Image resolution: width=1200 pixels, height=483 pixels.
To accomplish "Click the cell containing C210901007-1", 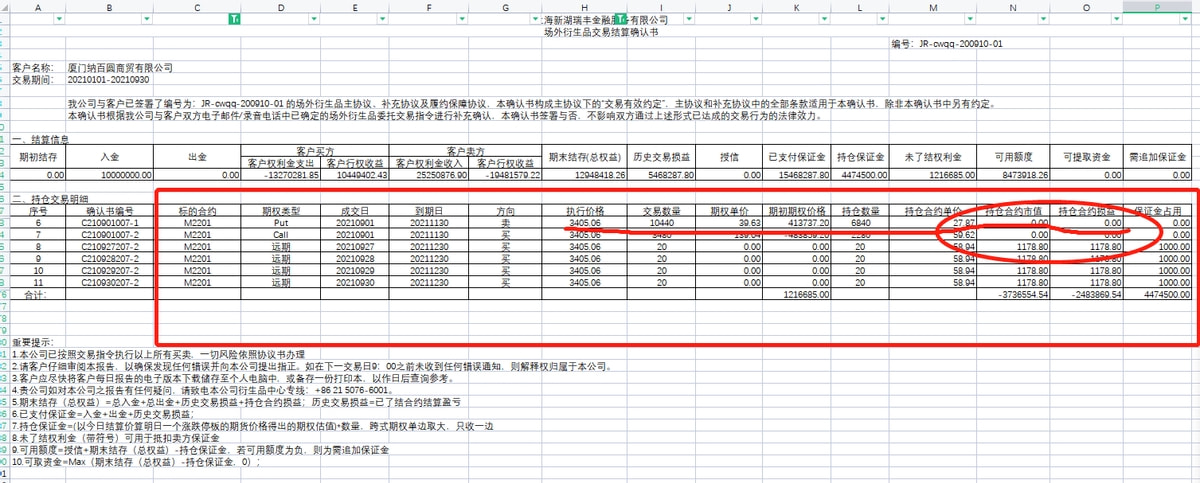I will pos(108,222).
